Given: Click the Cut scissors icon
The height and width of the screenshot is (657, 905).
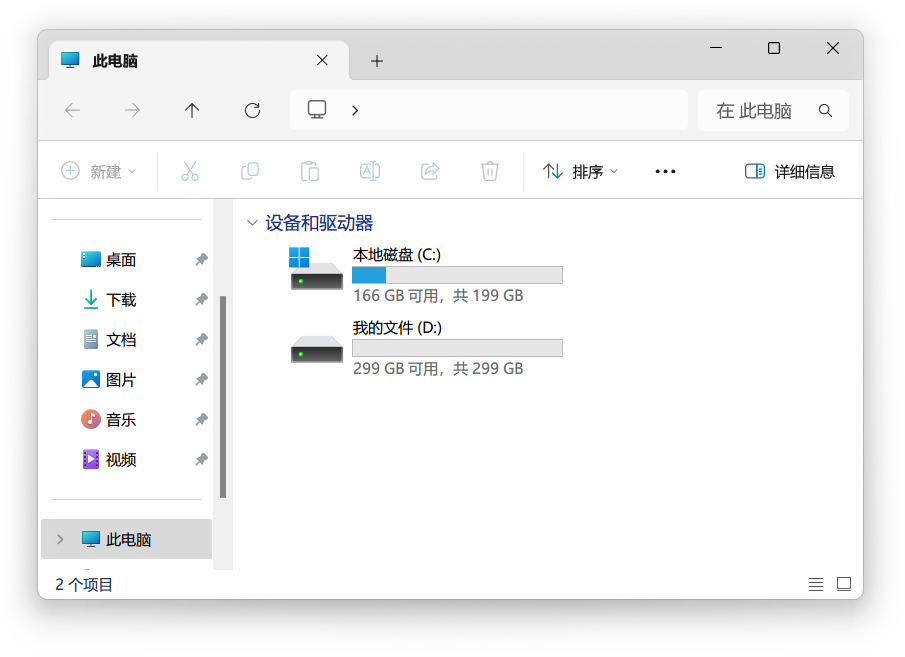Looking at the screenshot, I should 190,171.
